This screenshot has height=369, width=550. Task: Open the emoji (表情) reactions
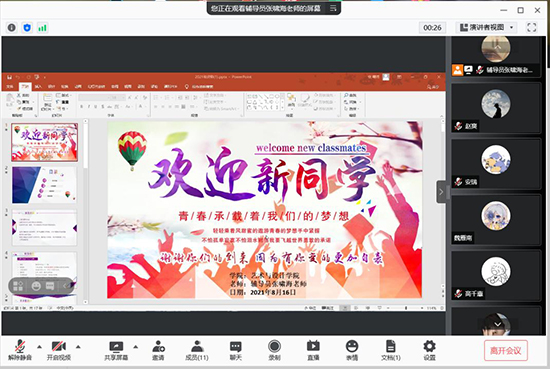tap(352, 350)
